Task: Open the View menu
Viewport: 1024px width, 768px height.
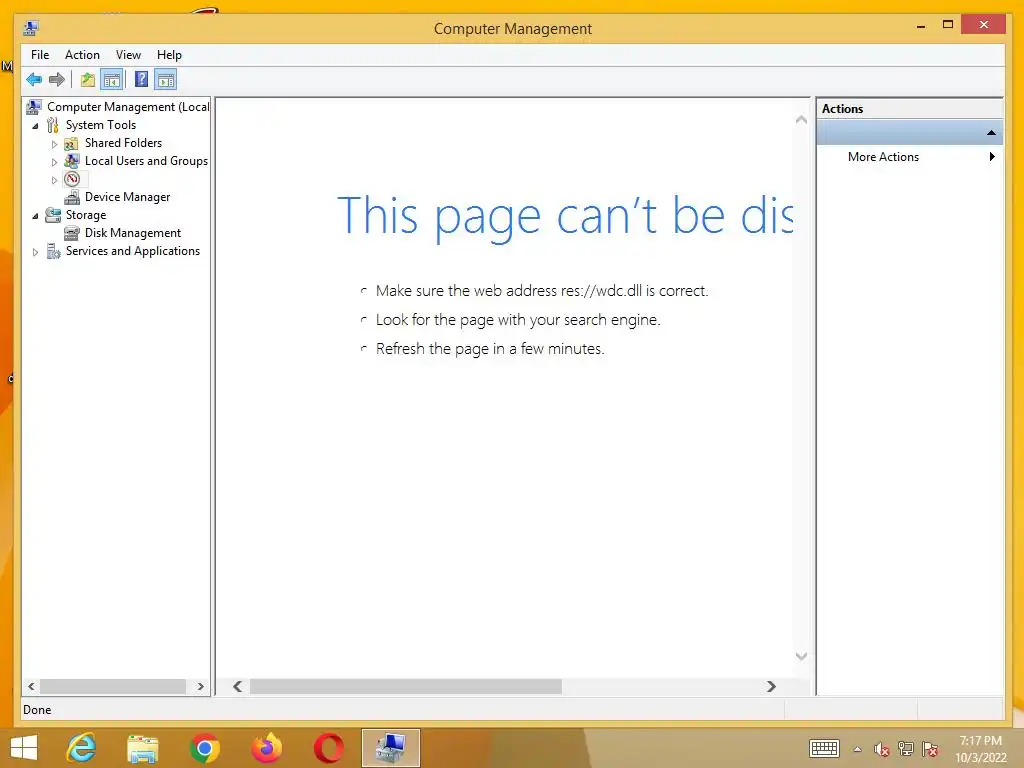Action: coord(128,55)
